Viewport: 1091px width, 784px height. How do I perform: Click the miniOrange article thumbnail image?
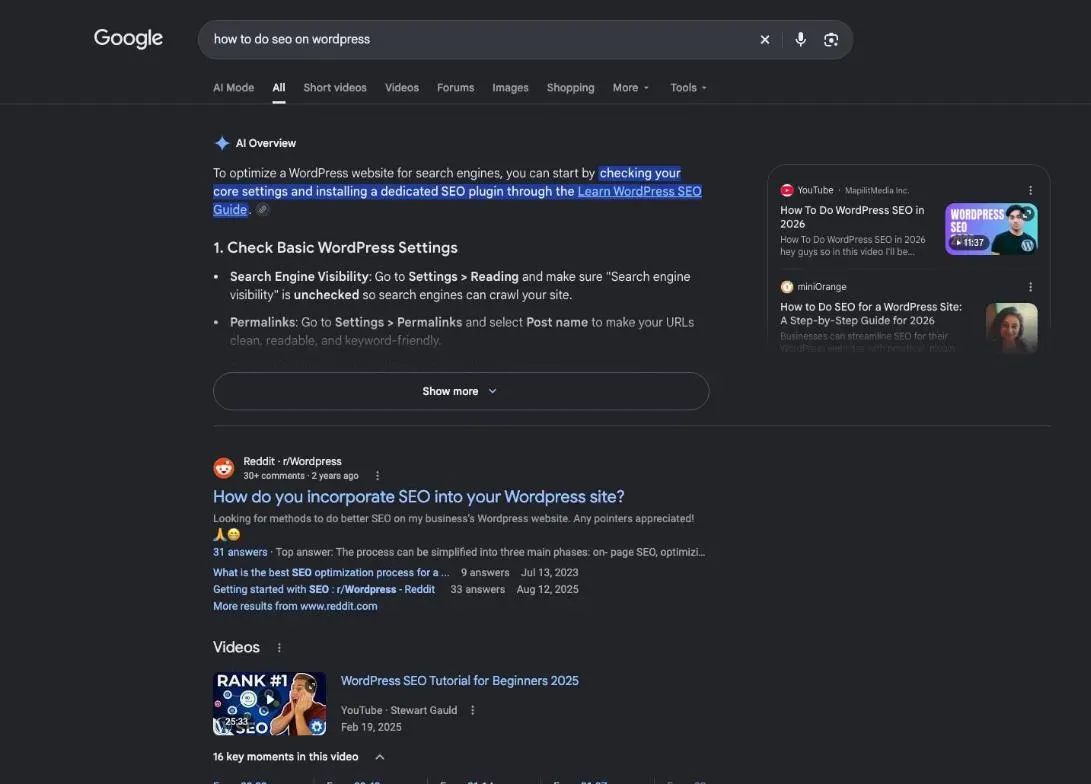click(x=1012, y=328)
